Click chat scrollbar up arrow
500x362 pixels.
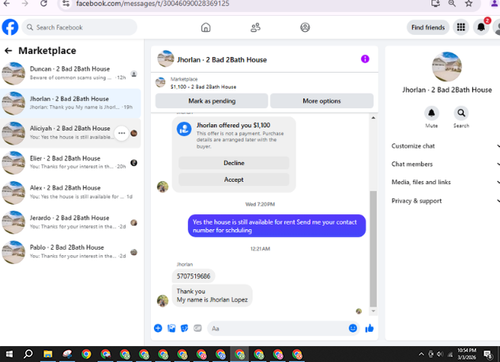tap(373, 118)
